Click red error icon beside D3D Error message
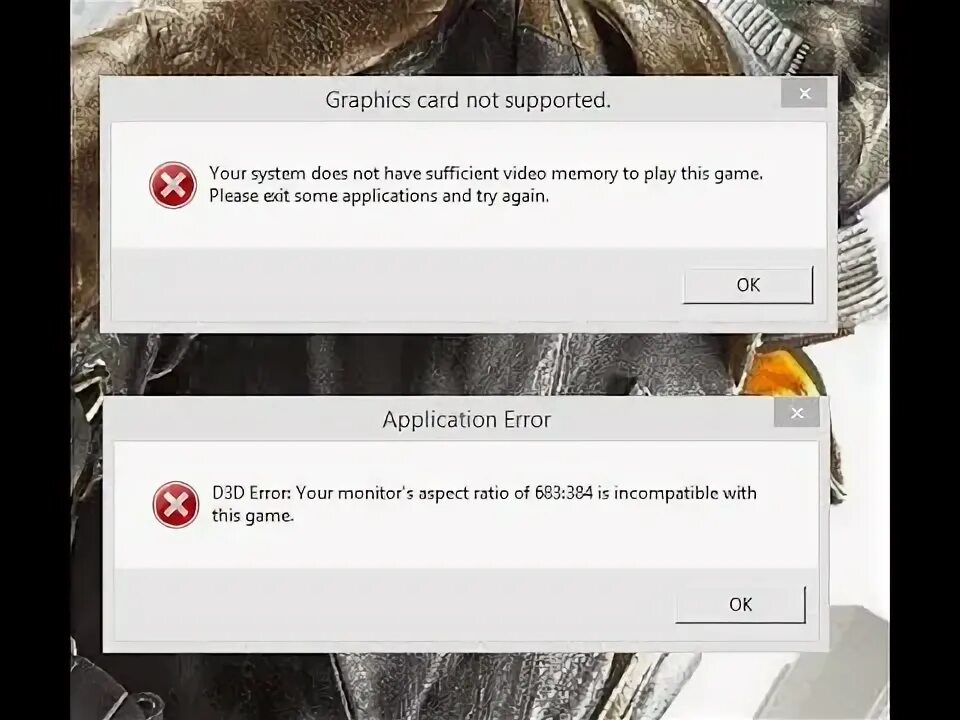Image resolution: width=960 pixels, height=720 pixels. (176, 505)
